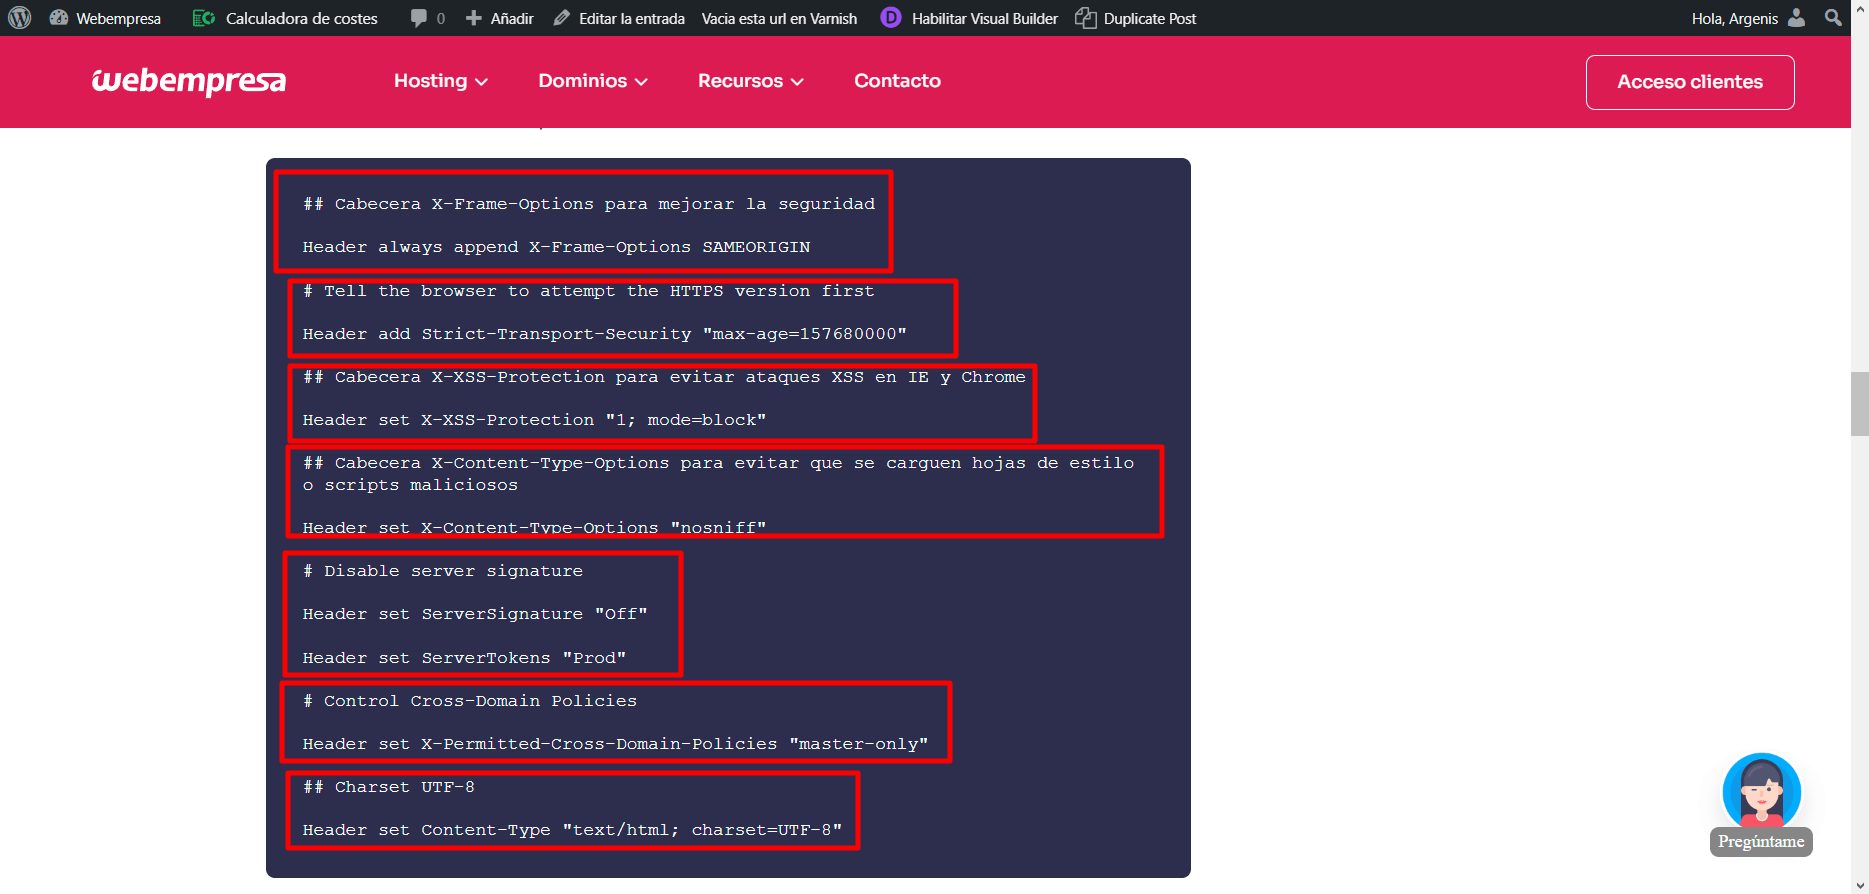Click Vacia esta url en Varnish
Viewport: 1869px width, 894px height.
click(x=779, y=18)
